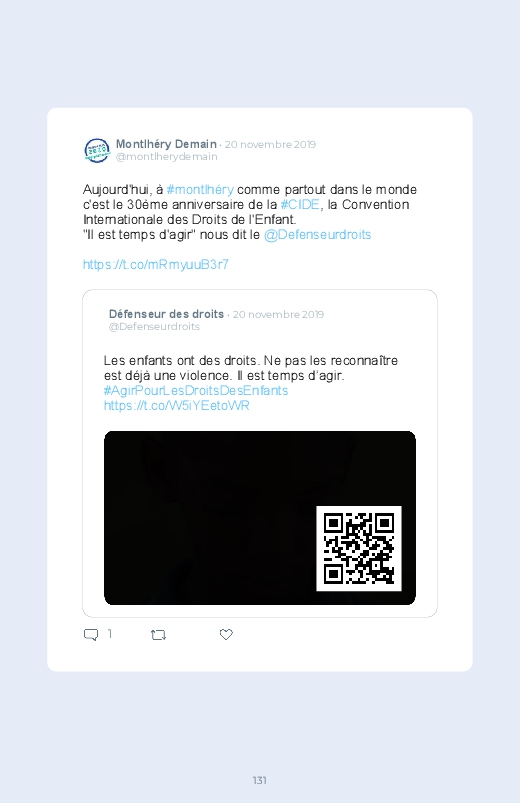
Task: Click the Montlhéry Demain account name
Action: click(166, 144)
